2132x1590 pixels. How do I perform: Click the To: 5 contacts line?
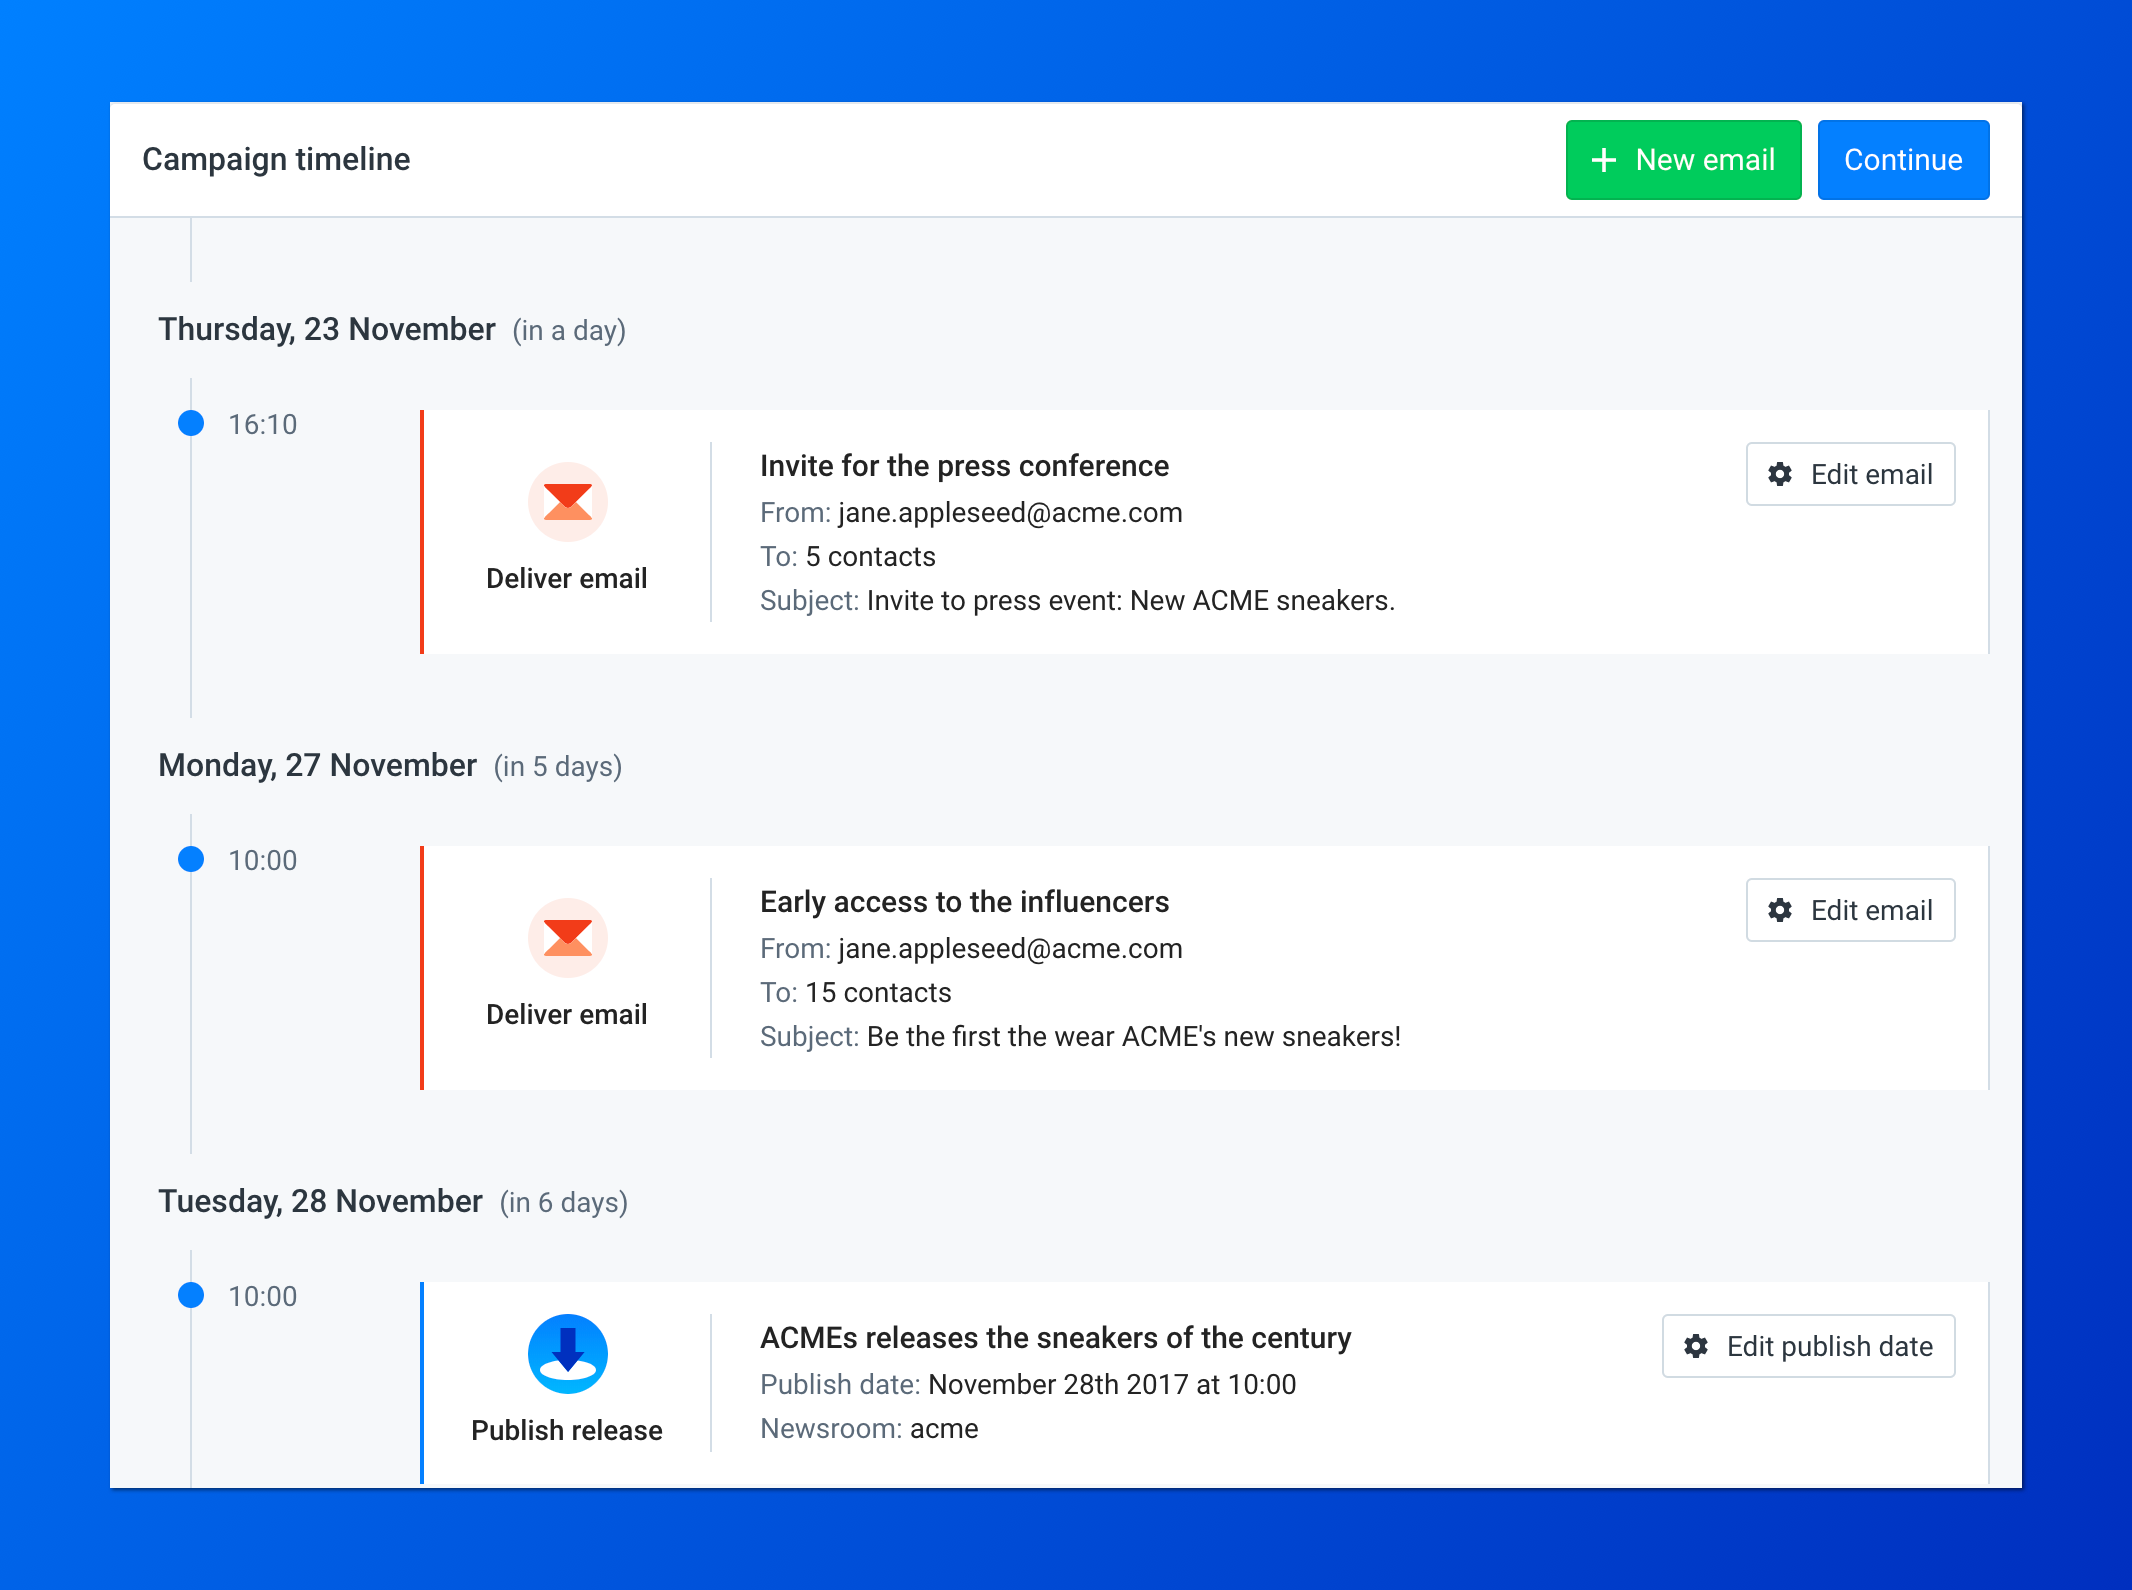(x=848, y=556)
